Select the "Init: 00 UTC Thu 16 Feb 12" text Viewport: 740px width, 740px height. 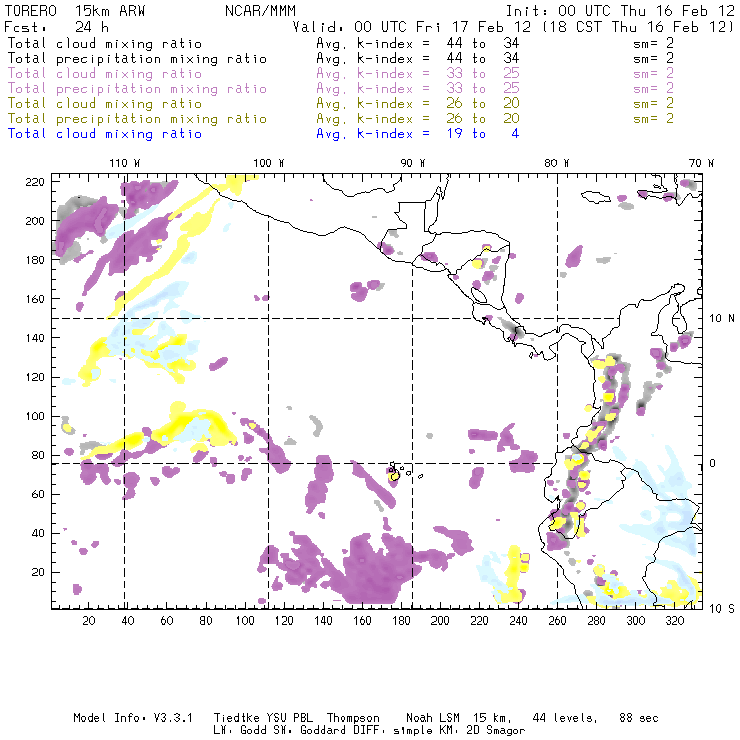click(620, 11)
